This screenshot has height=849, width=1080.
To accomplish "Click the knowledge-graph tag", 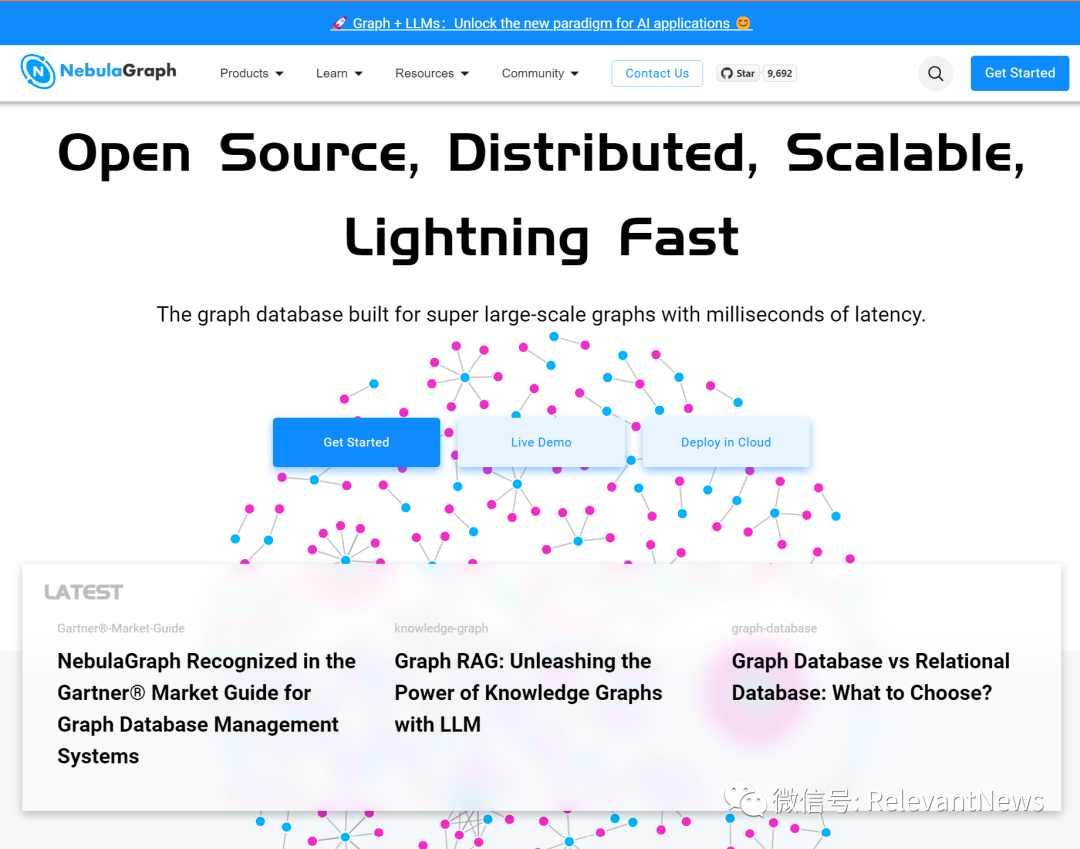I will pos(441,628).
